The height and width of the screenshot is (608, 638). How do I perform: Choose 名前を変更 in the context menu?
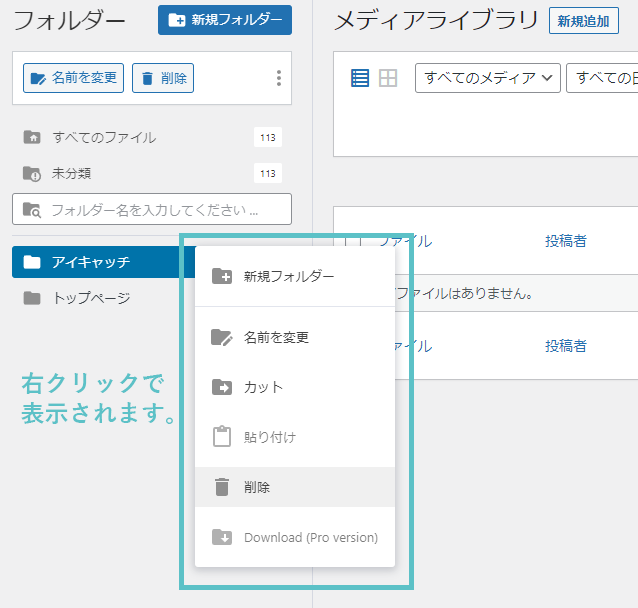click(x=276, y=337)
